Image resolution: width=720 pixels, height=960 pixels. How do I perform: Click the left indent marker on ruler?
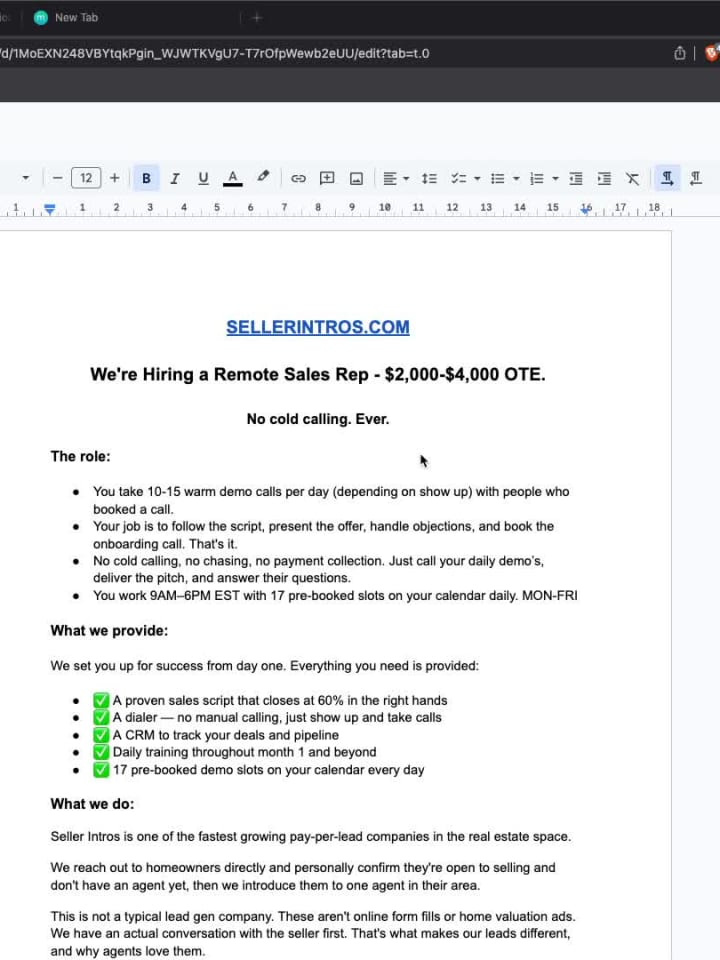click(x=50, y=209)
